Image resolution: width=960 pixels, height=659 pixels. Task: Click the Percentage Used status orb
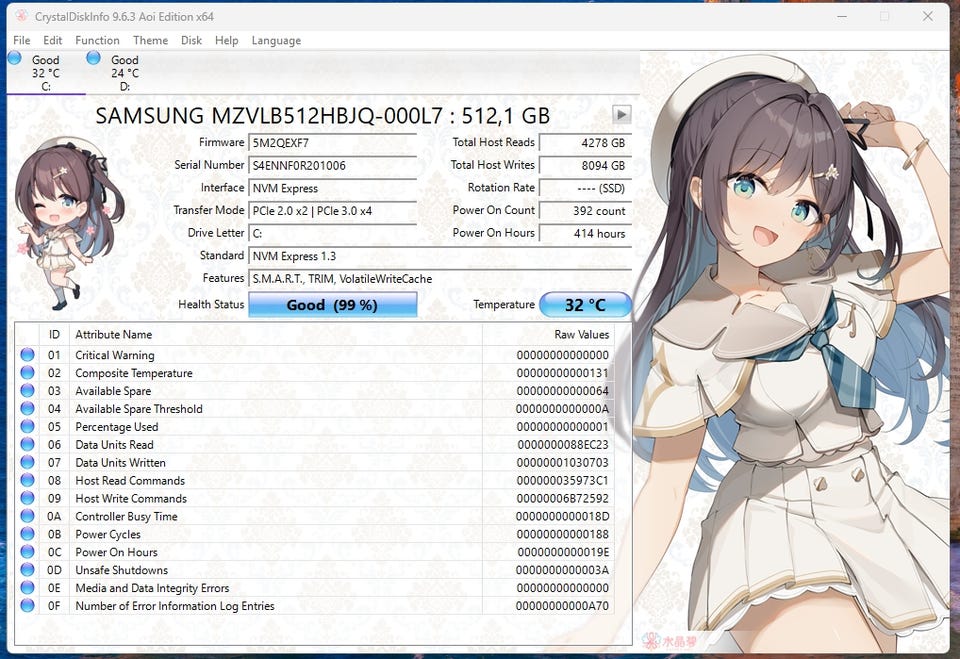tap(27, 427)
